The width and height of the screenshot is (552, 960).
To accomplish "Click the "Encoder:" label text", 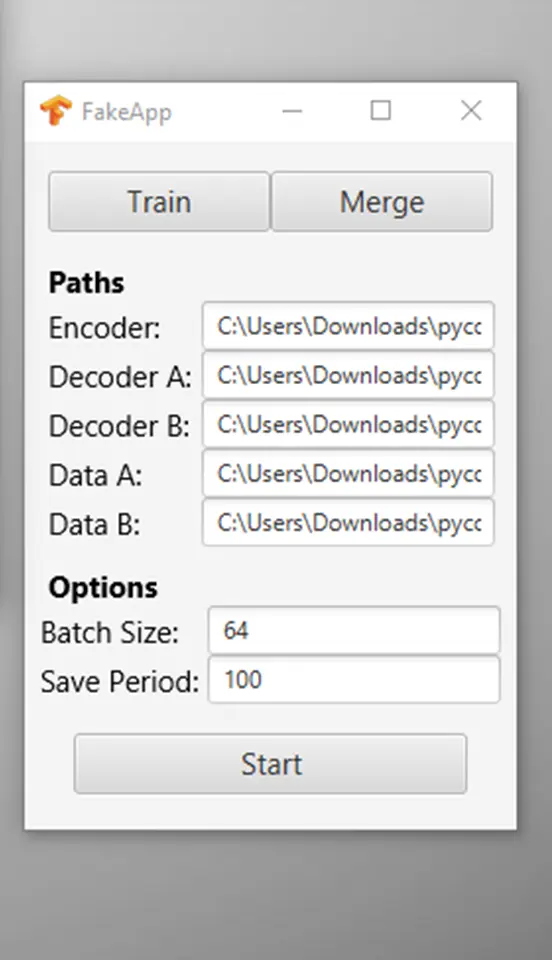I will (x=105, y=328).
